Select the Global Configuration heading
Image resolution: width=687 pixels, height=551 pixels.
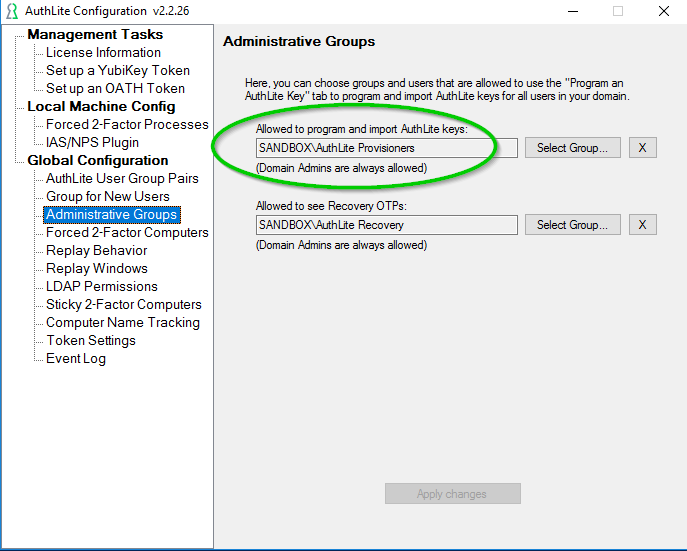point(98,160)
